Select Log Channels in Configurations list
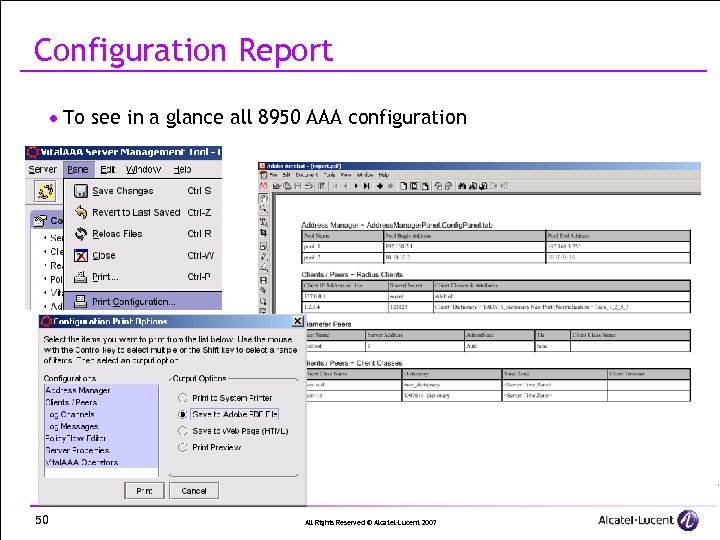This screenshot has height=540, width=720. point(101,414)
